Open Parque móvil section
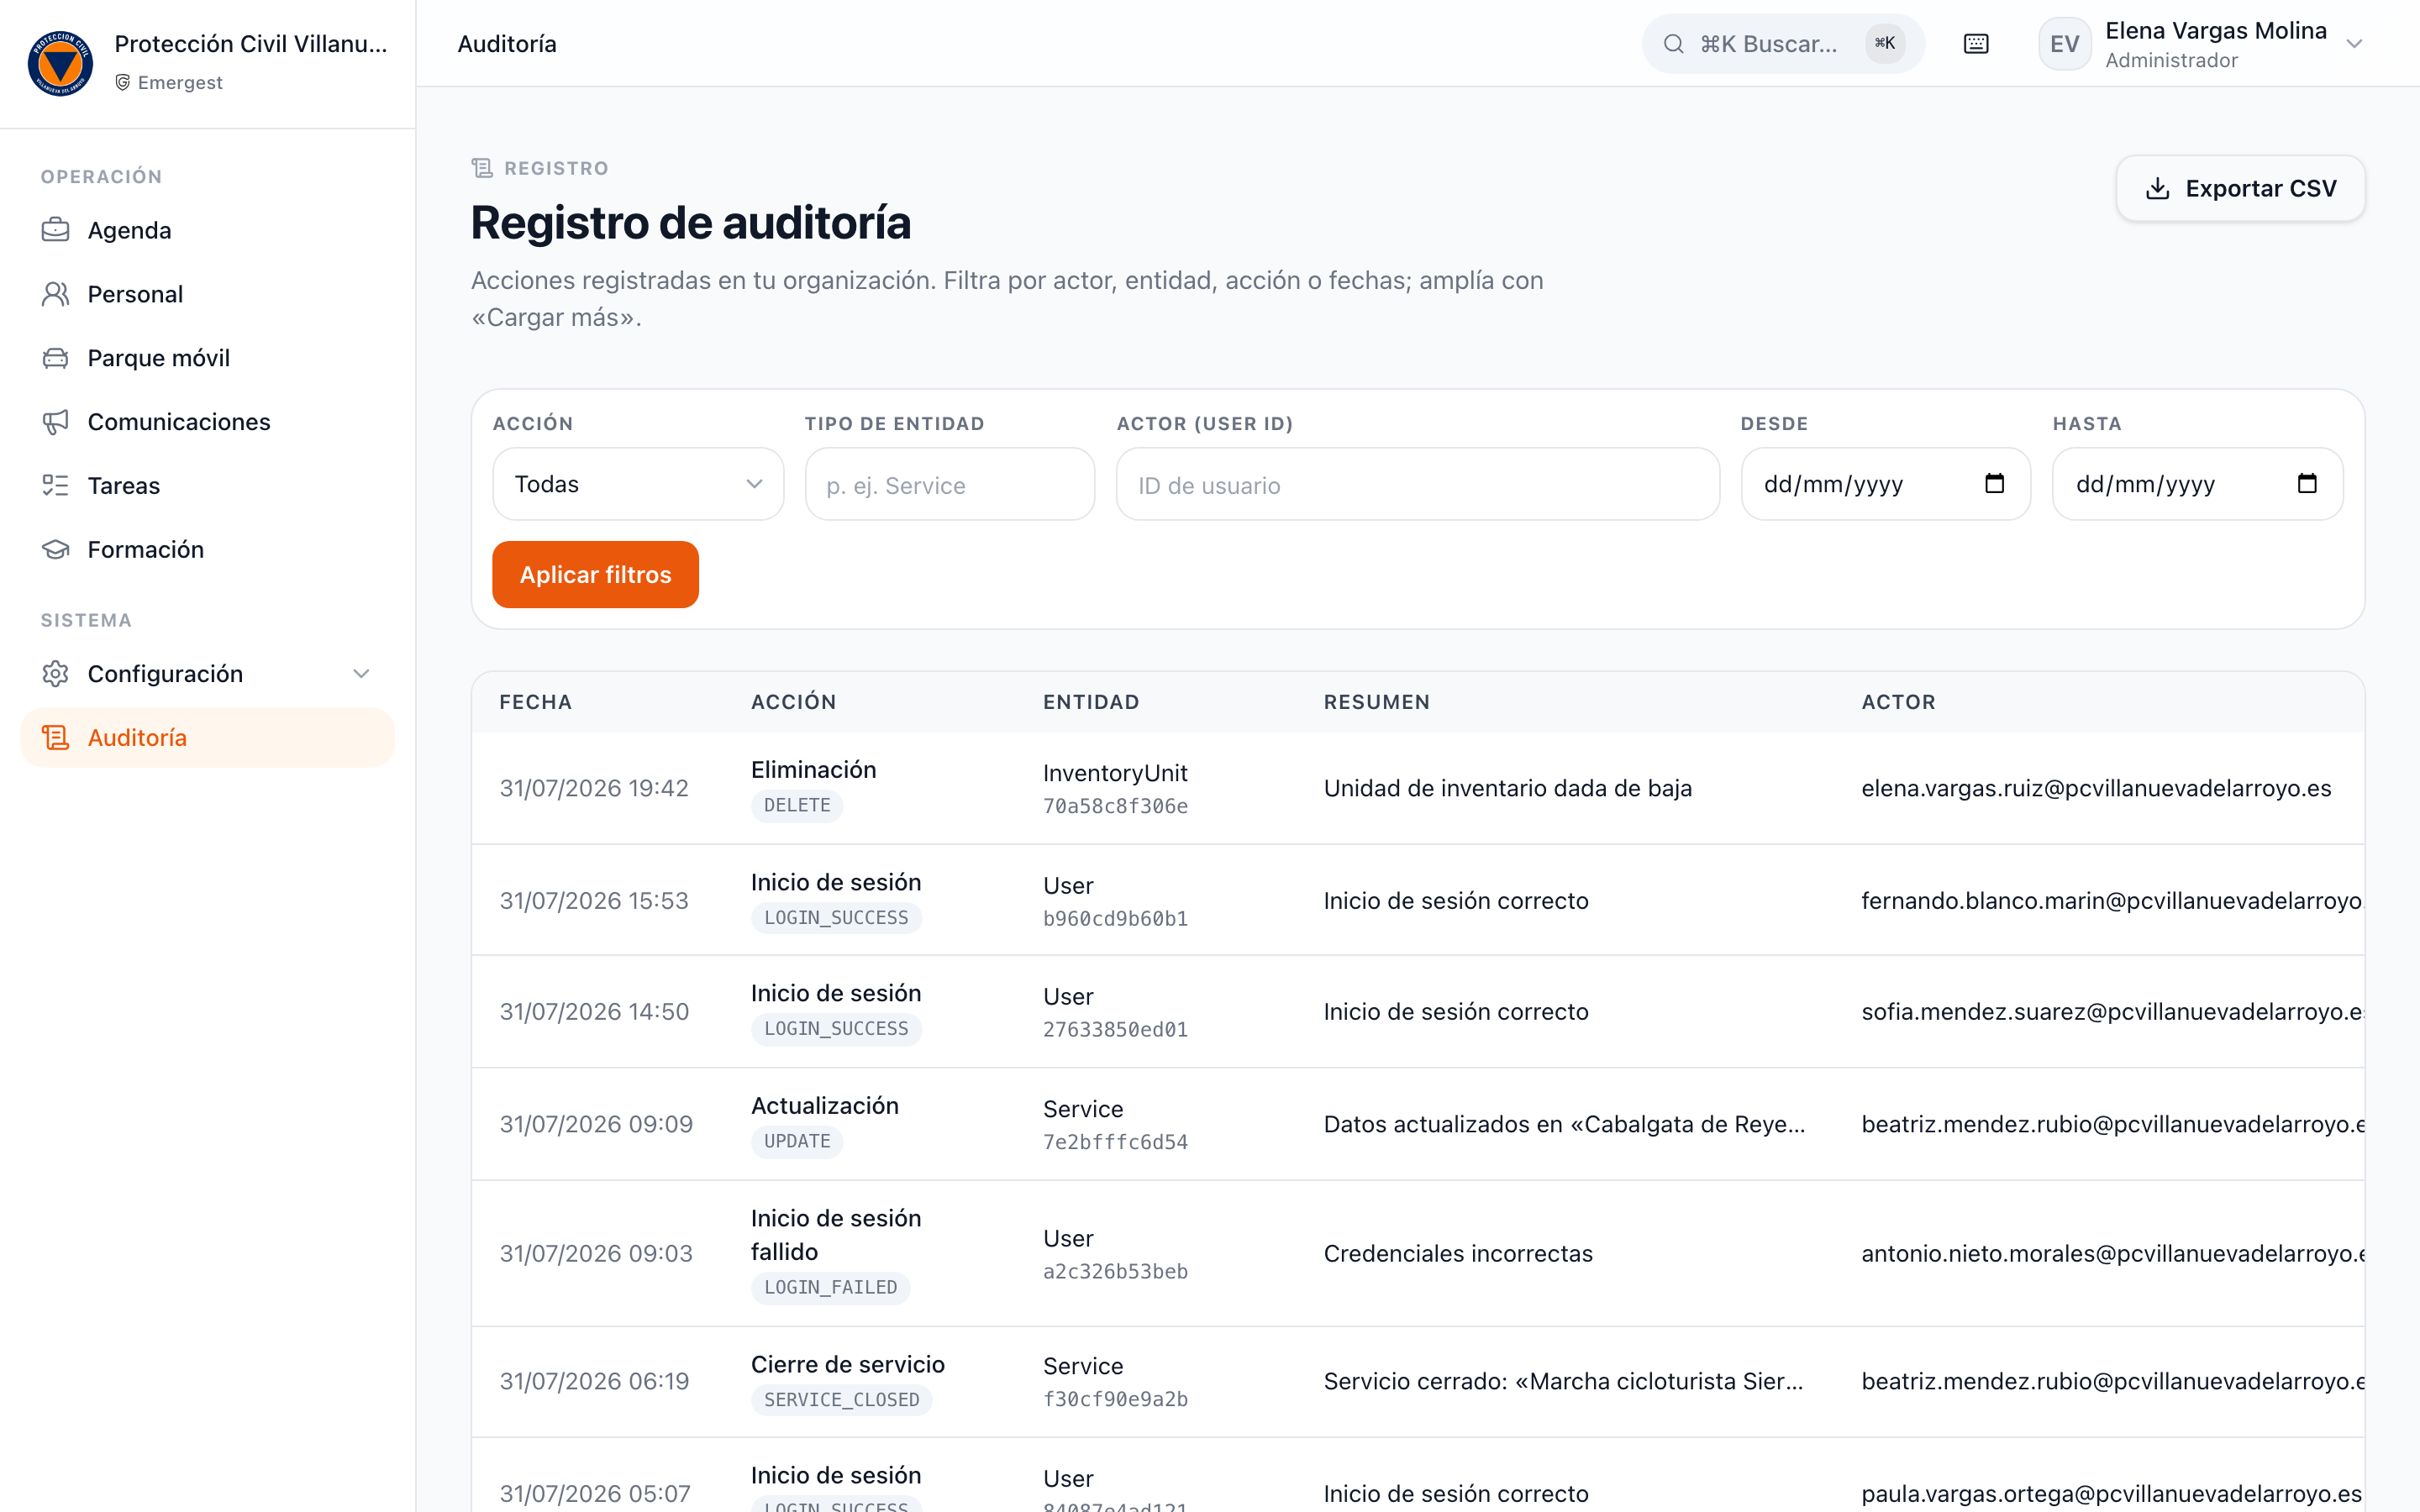This screenshot has height=1512, width=2420. click(x=207, y=358)
